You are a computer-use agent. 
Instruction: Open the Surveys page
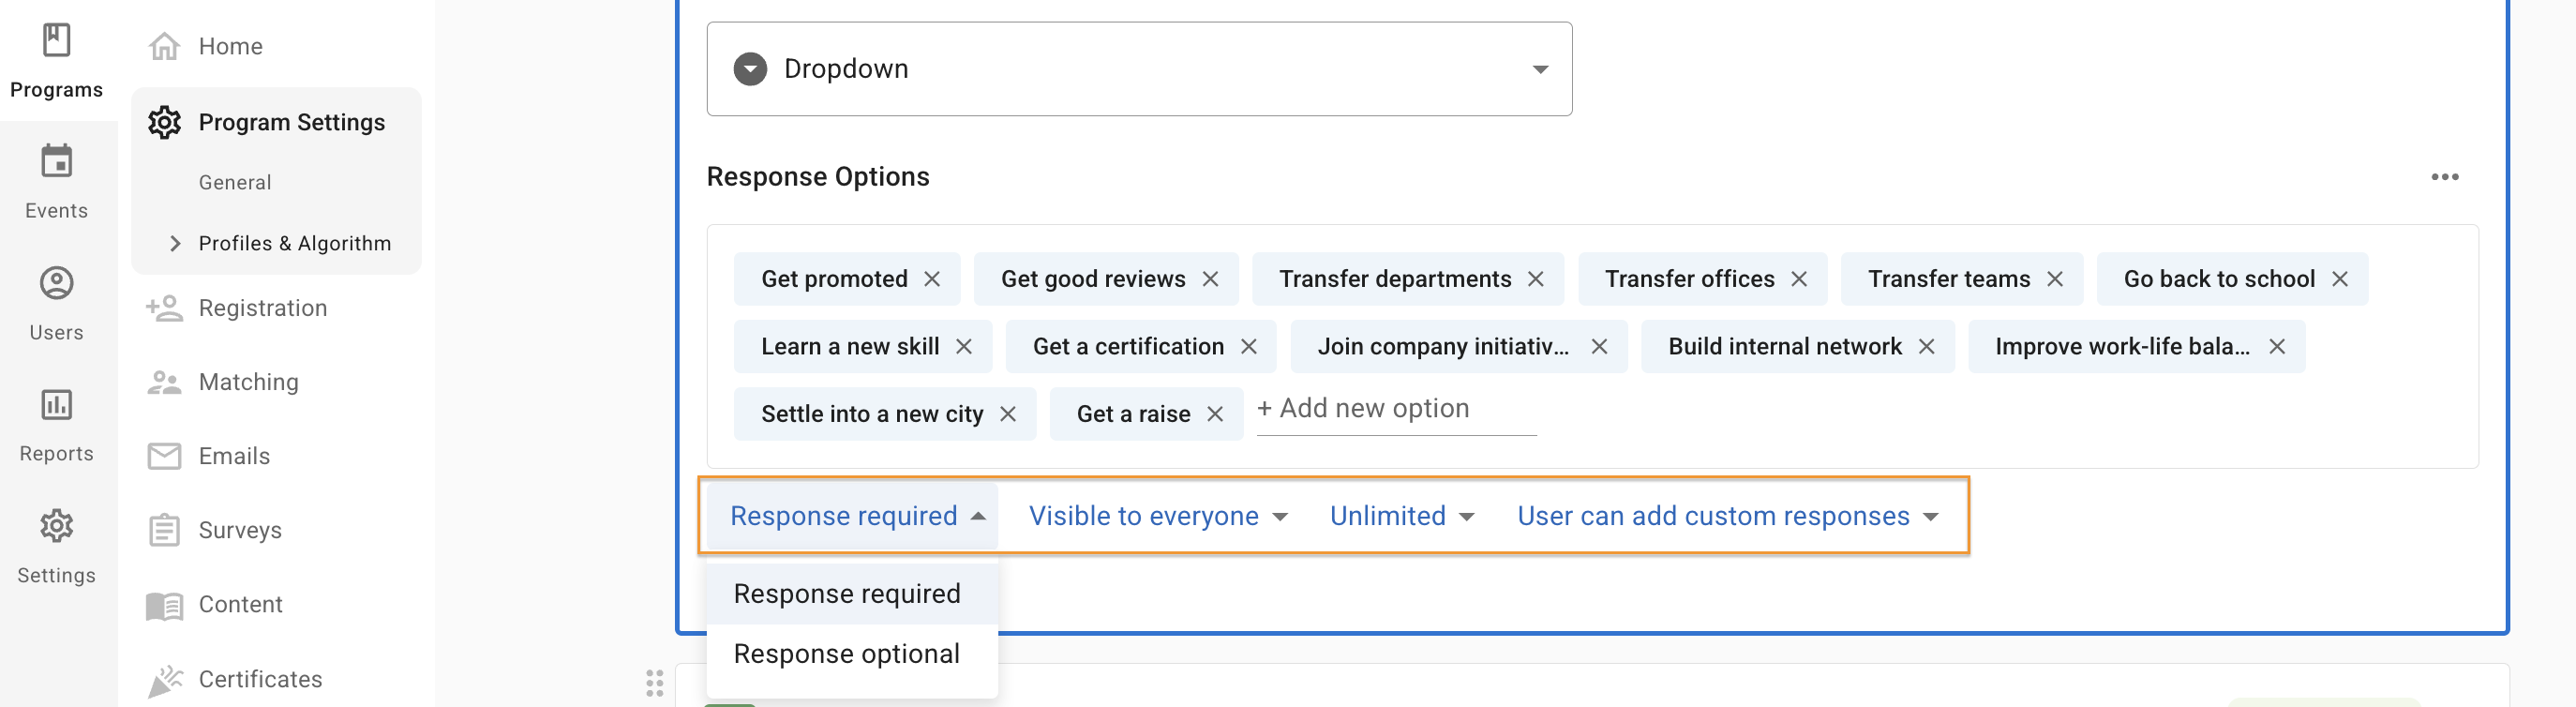[x=240, y=530]
